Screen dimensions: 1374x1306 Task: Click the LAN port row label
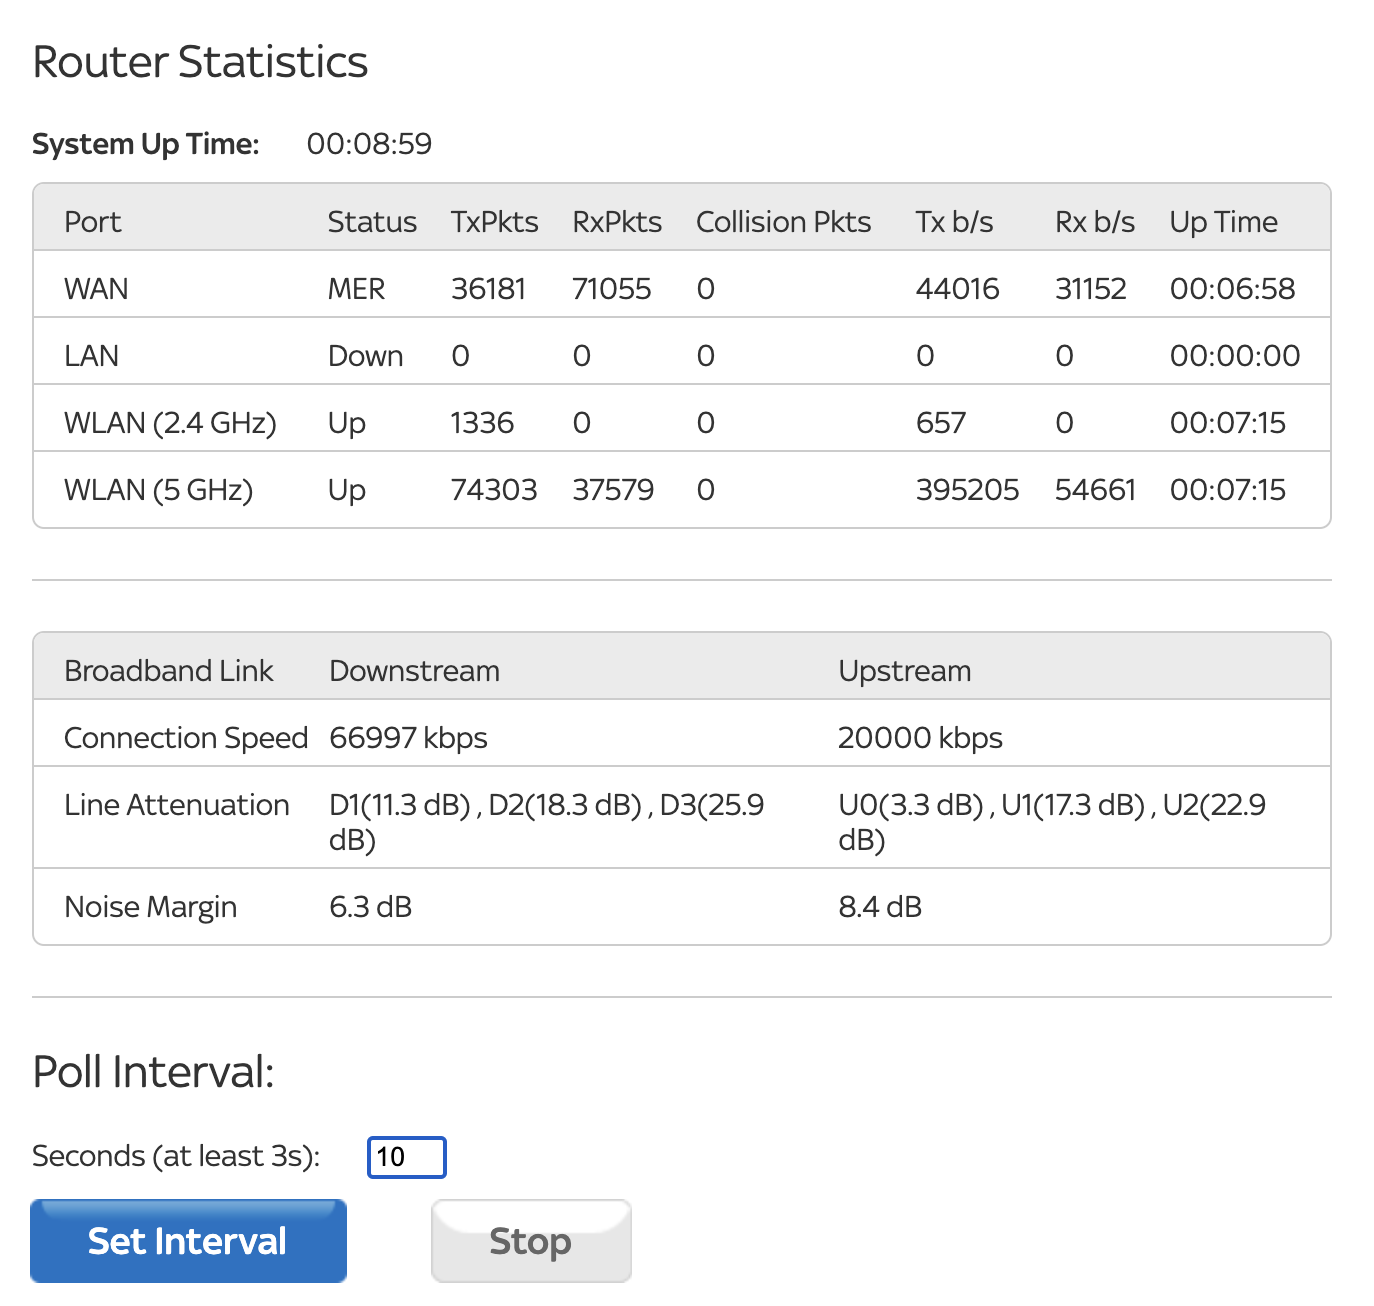click(x=91, y=356)
